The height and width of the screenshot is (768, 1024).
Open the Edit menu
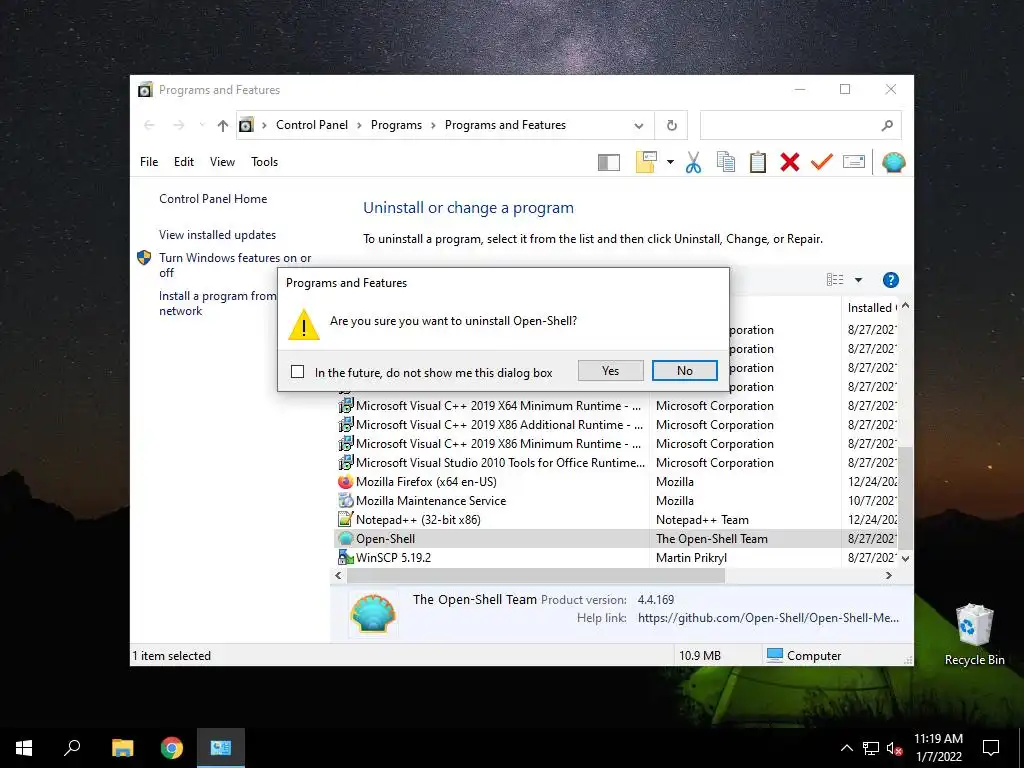pos(184,162)
